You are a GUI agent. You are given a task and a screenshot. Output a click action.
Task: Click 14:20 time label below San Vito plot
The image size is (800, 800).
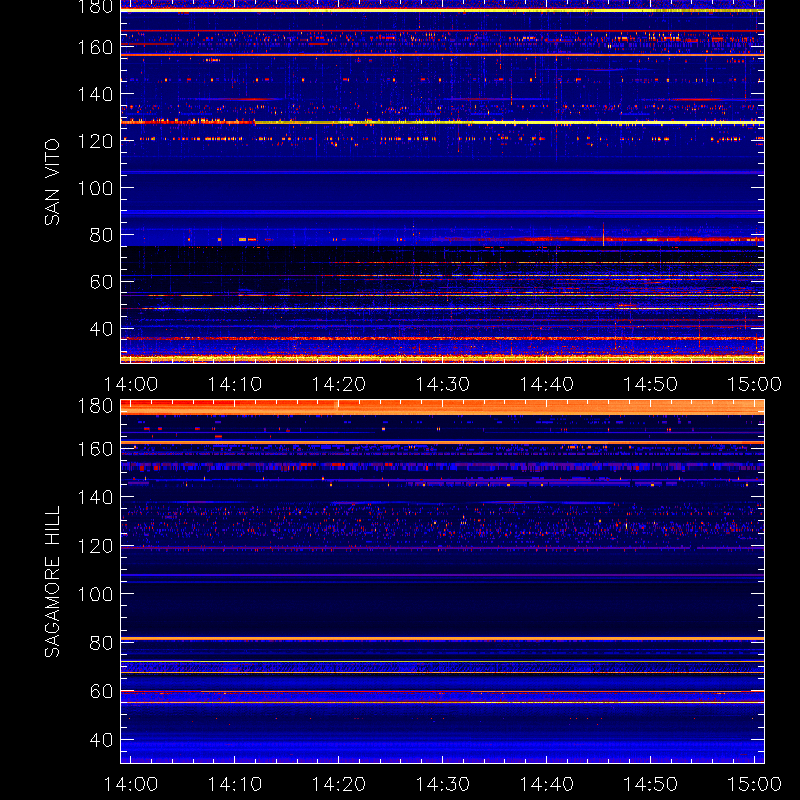pos(339,384)
